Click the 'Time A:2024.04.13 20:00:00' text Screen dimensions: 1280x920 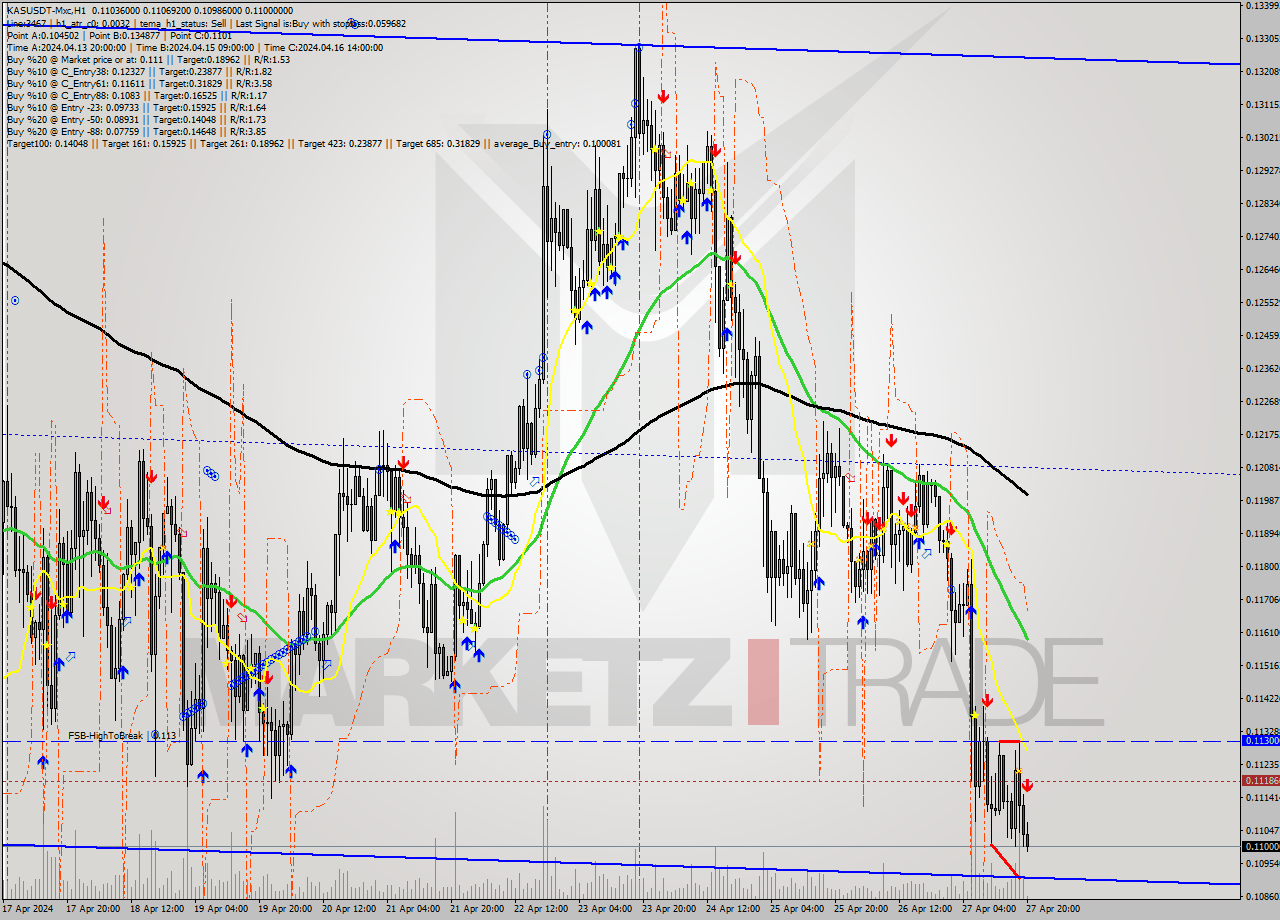pyautogui.click(x=66, y=47)
